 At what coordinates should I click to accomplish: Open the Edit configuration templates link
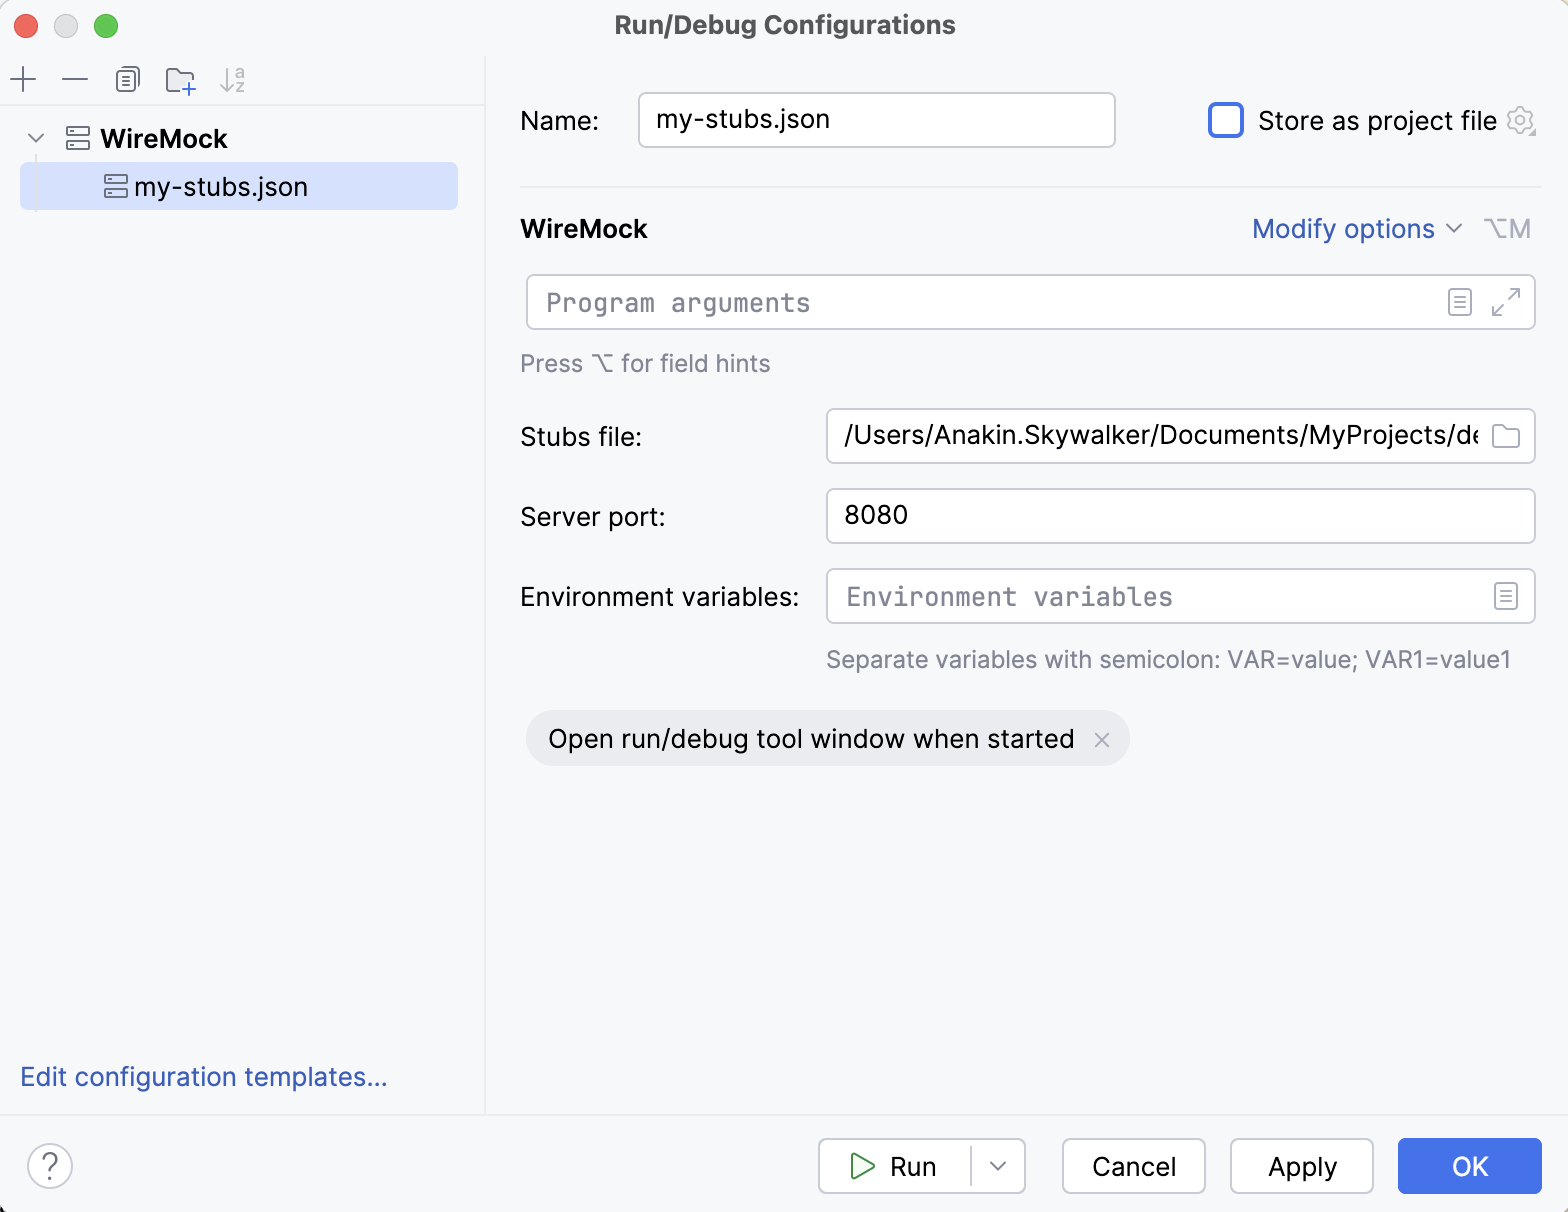[203, 1077]
